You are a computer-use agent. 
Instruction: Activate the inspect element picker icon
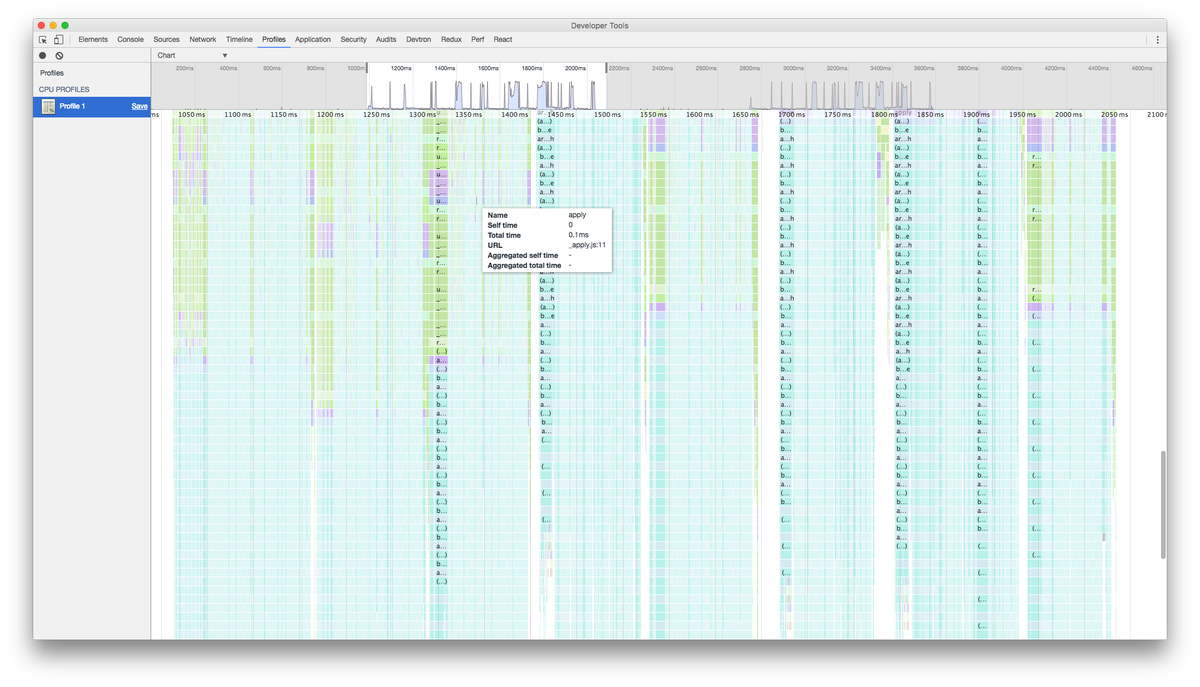point(43,39)
